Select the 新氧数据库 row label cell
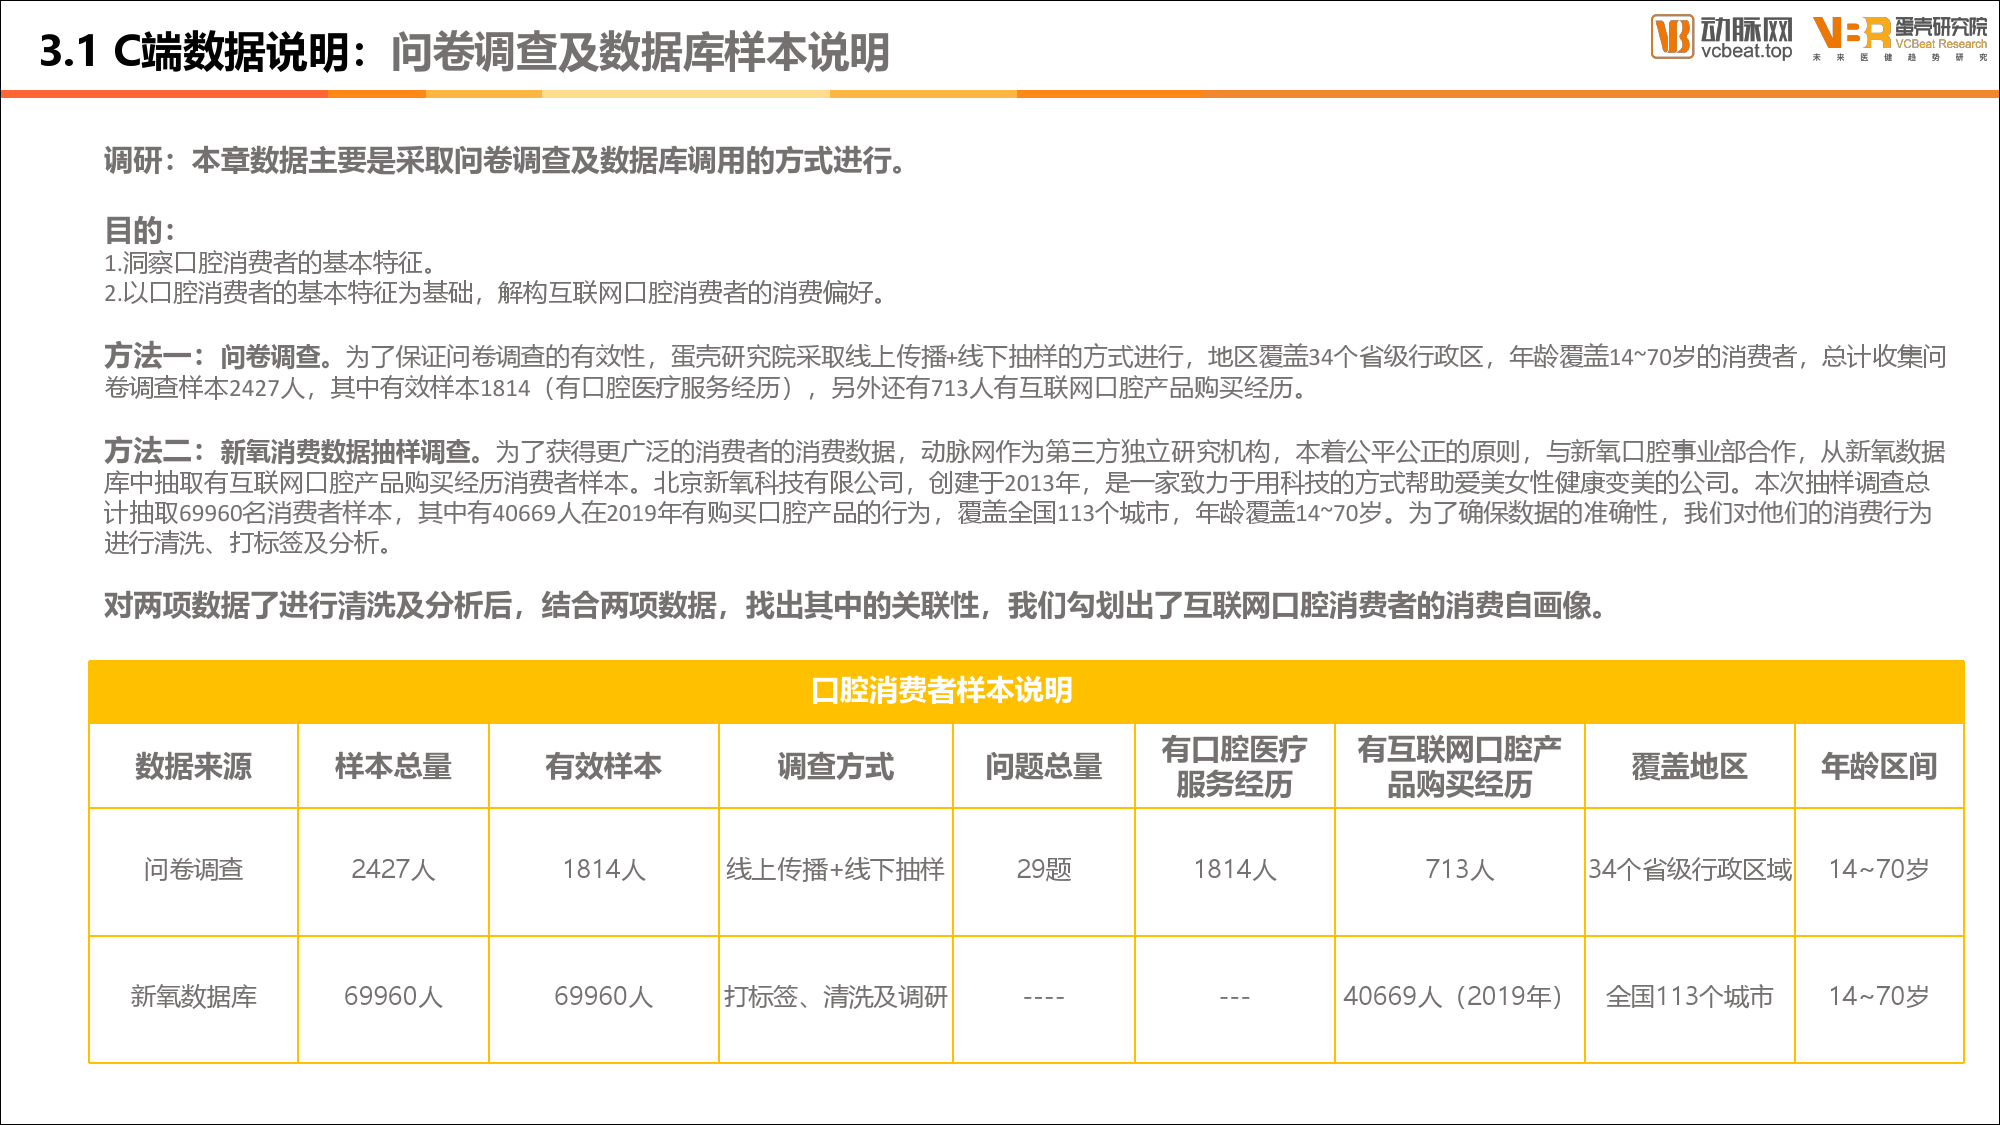 (x=193, y=997)
